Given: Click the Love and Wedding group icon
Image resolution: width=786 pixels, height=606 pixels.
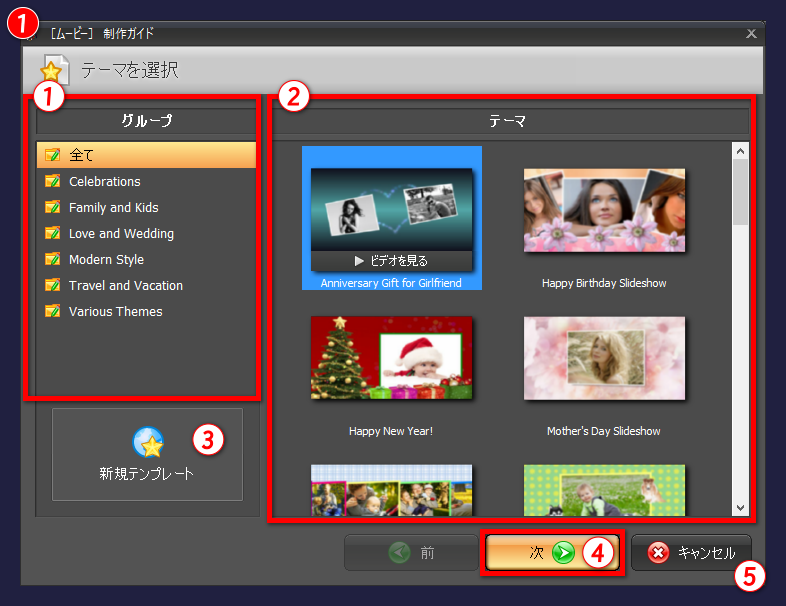Looking at the screenshot, I should [x=53, y=234].
